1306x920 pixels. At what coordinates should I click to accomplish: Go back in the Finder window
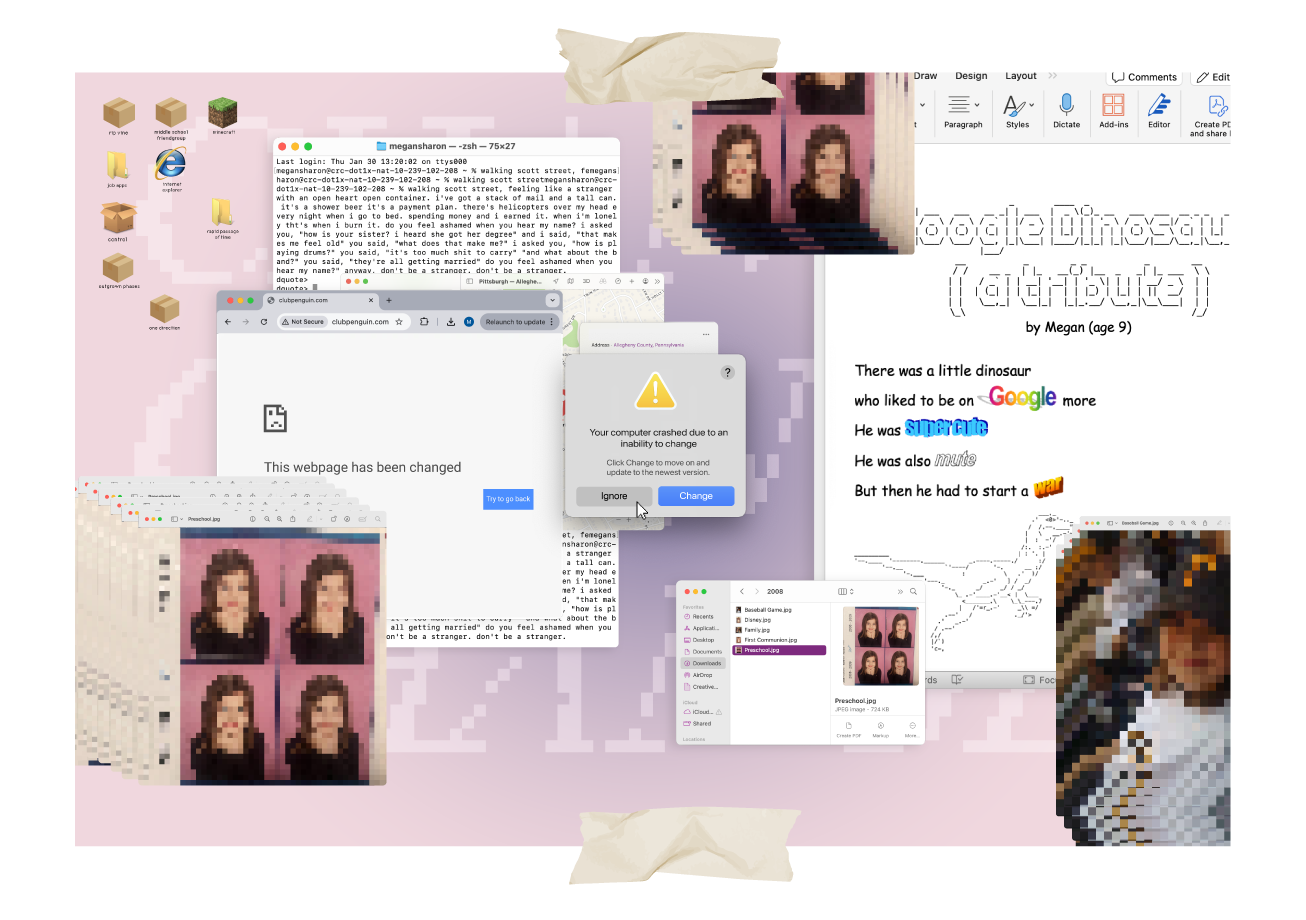pos(742,592)
